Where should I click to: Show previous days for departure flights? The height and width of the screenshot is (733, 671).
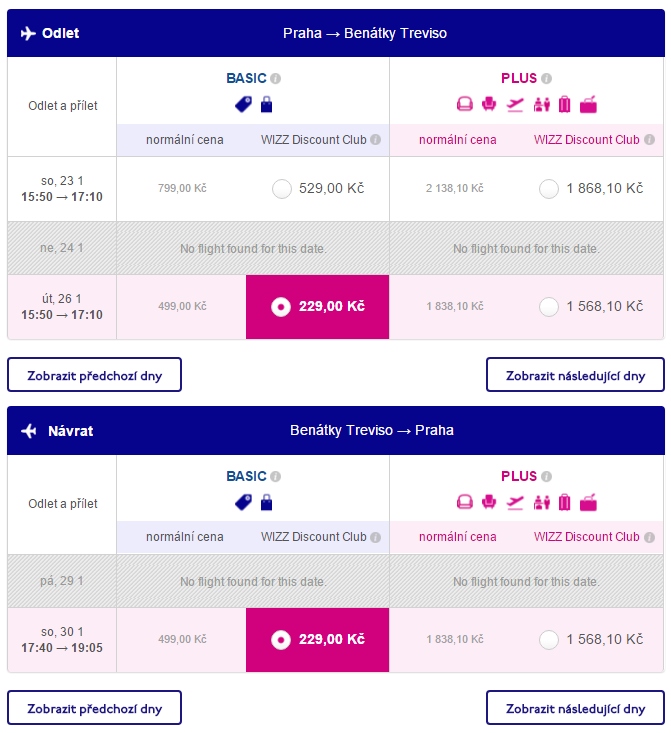(94, 375)
